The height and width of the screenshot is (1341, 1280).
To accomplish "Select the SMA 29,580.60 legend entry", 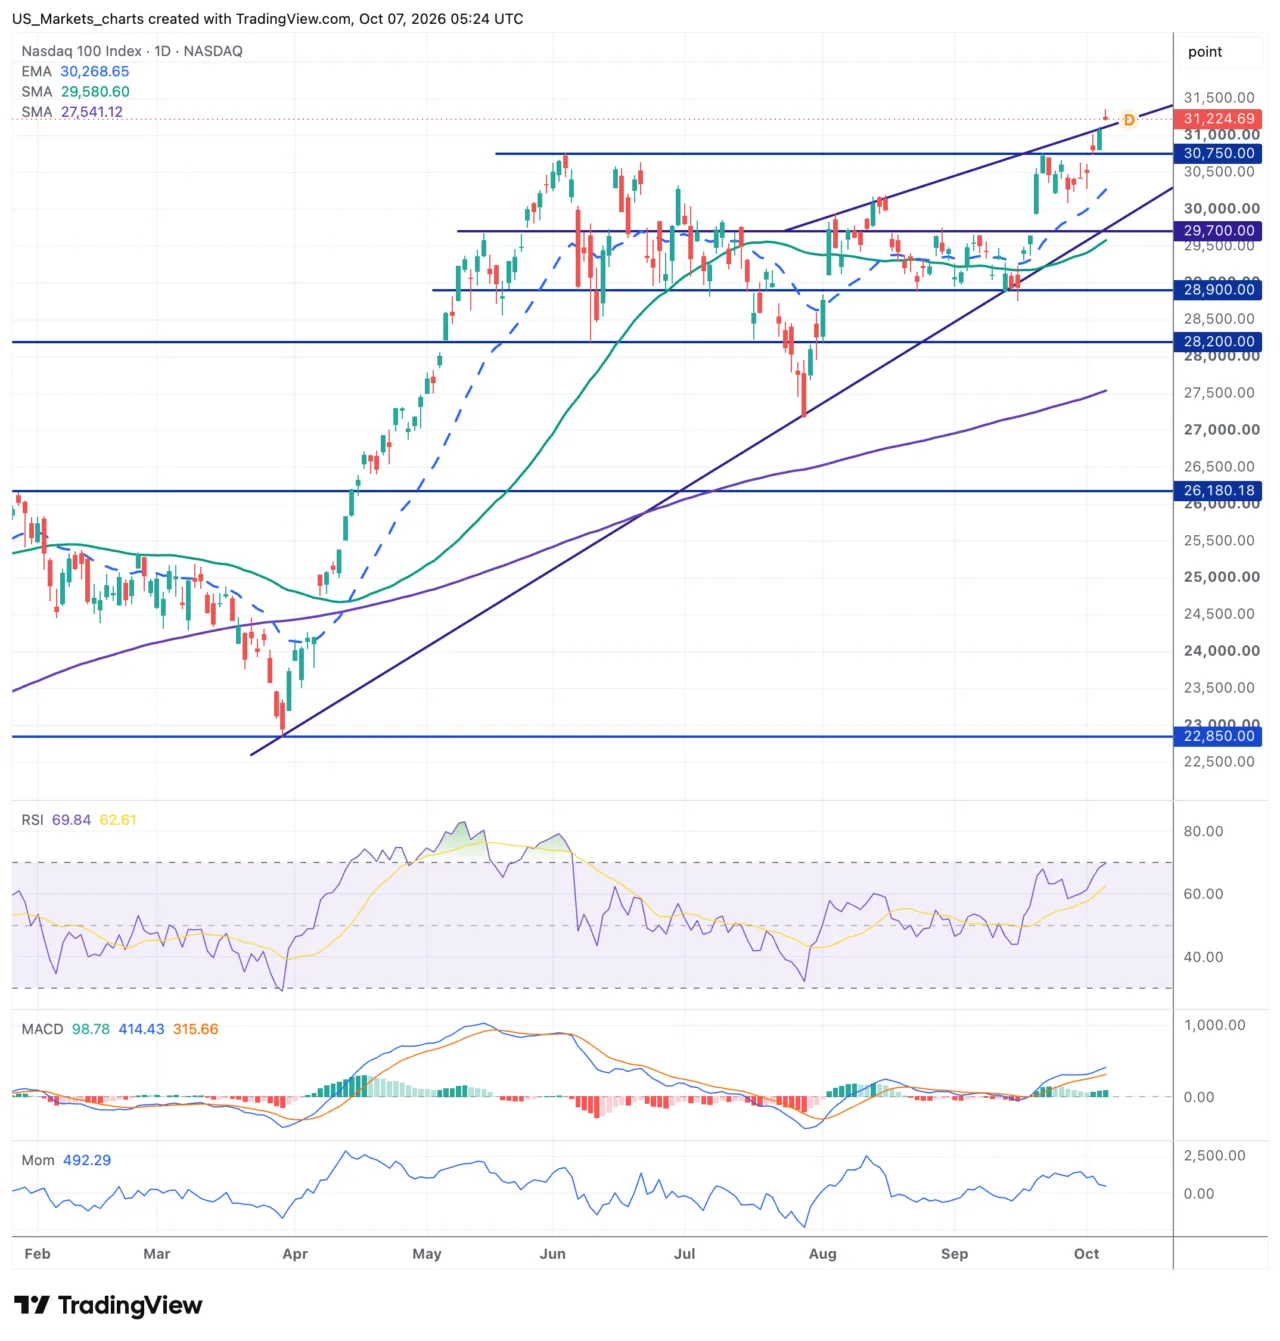I will pos(75,91).
